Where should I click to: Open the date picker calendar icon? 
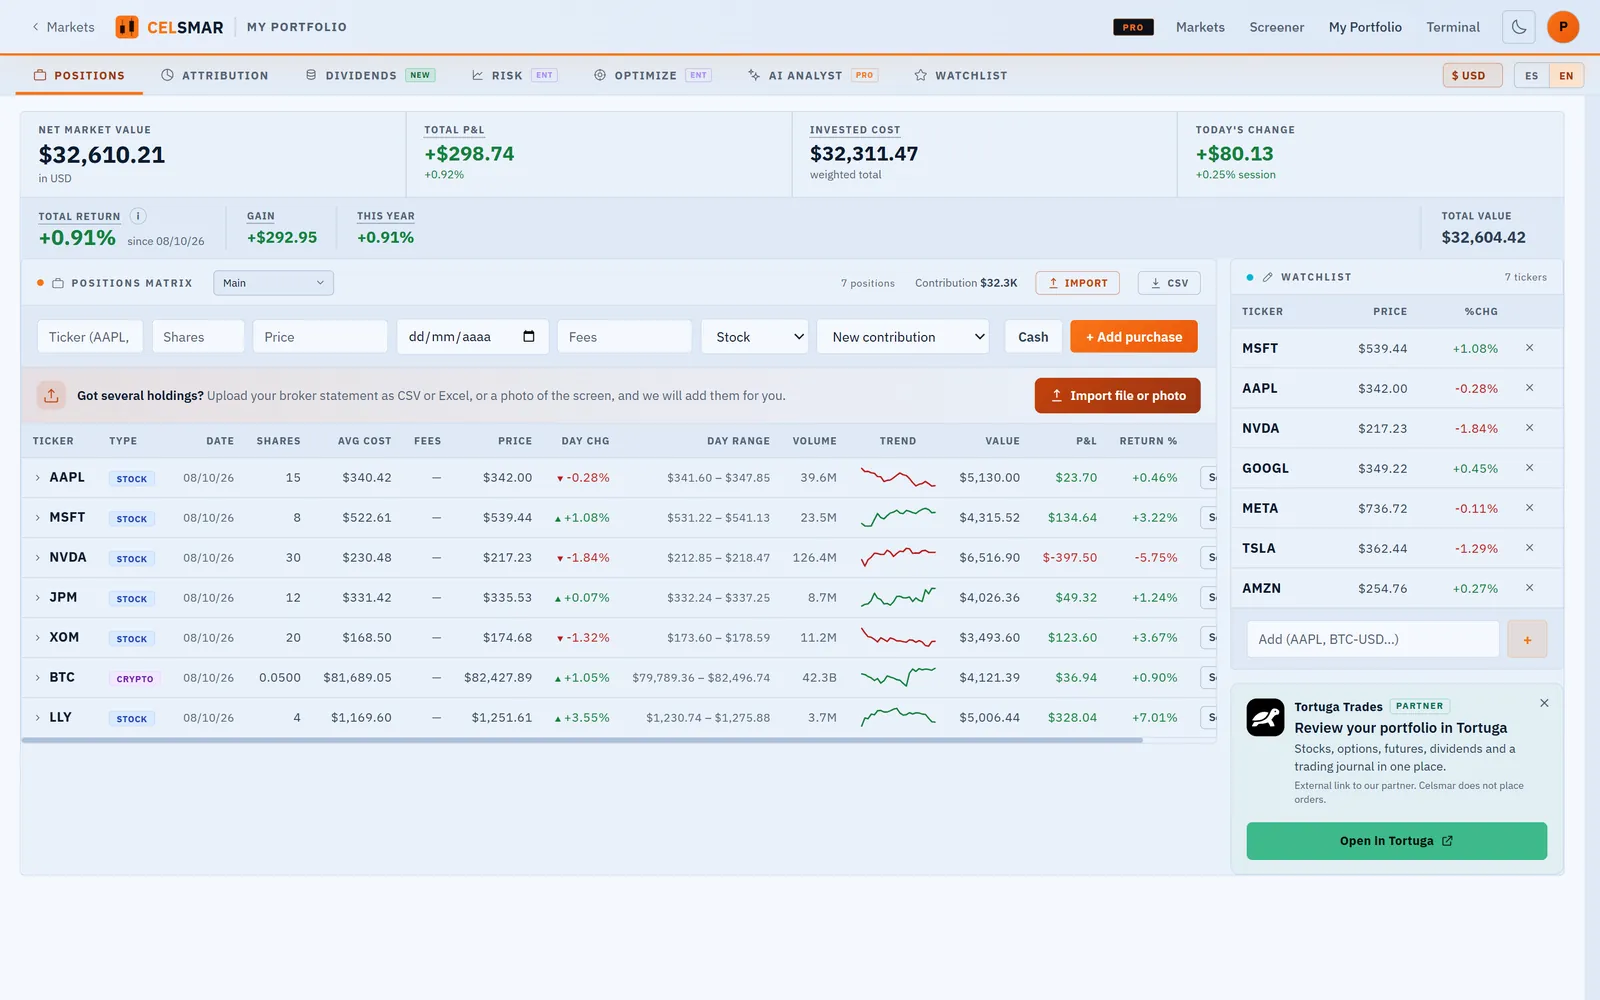[529, 336]
